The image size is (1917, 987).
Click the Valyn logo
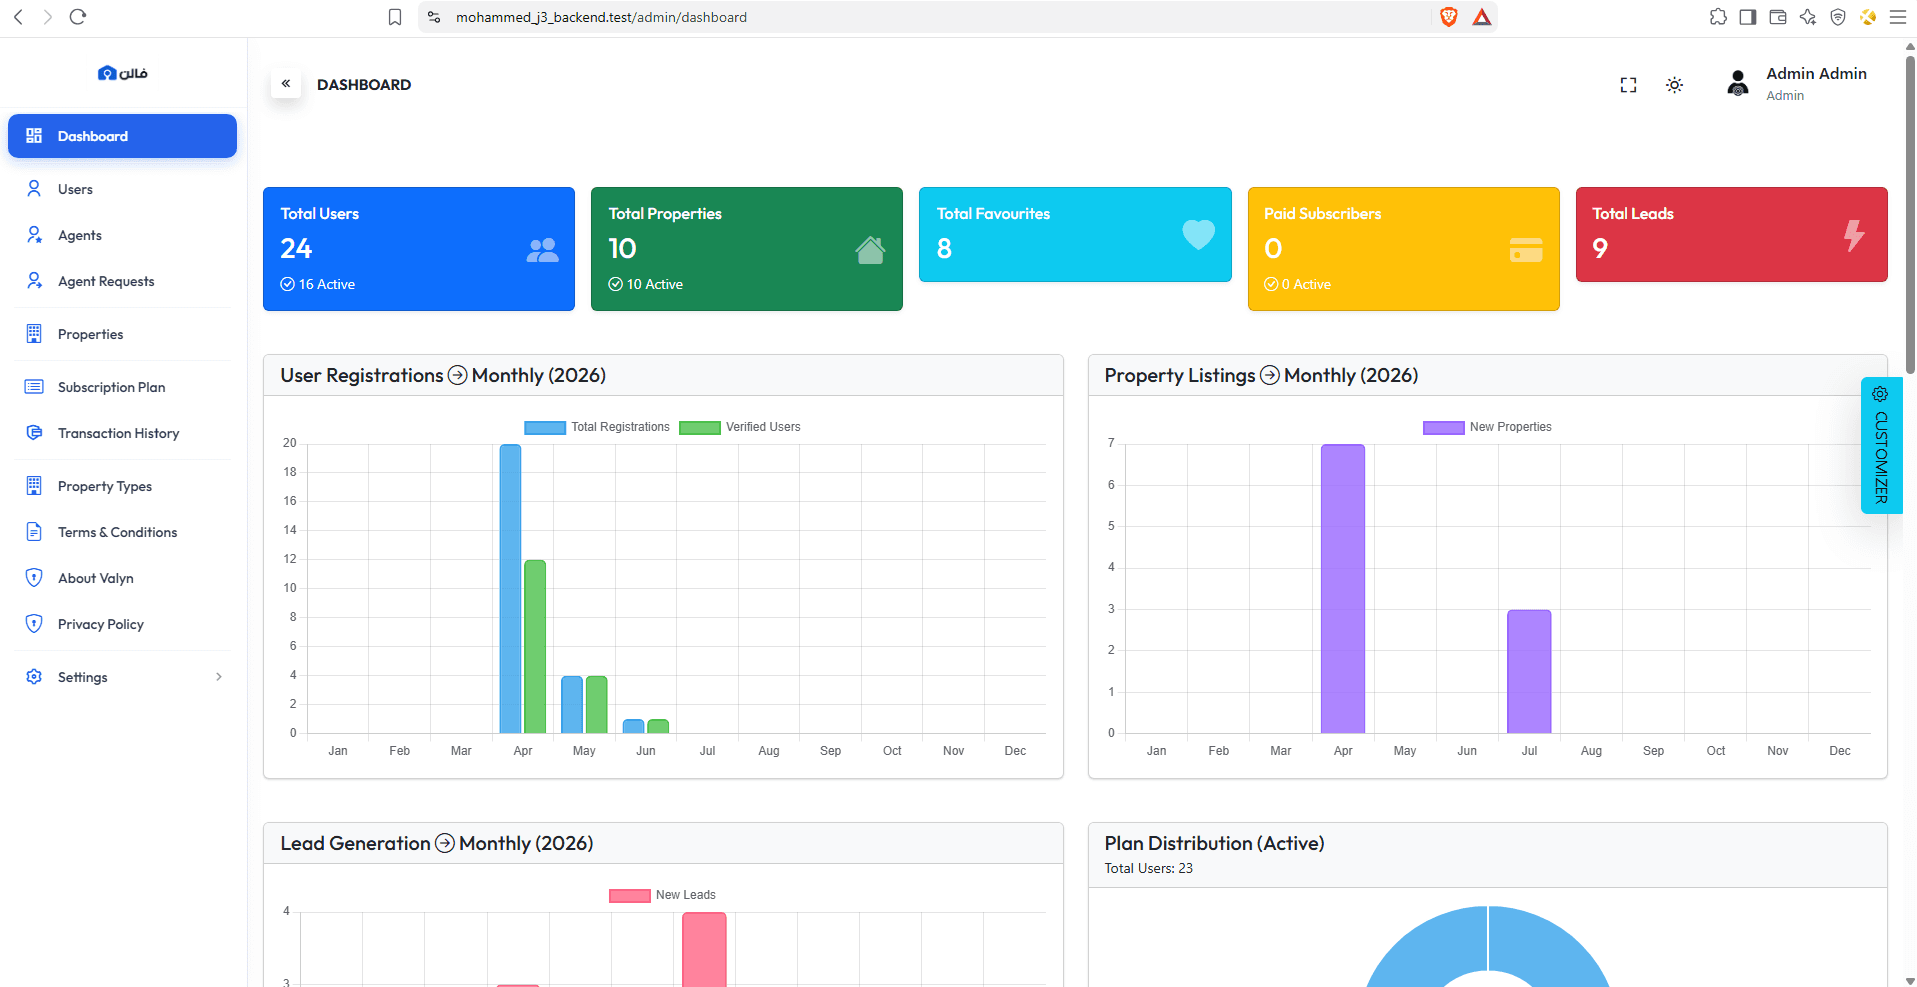point(123,73)
